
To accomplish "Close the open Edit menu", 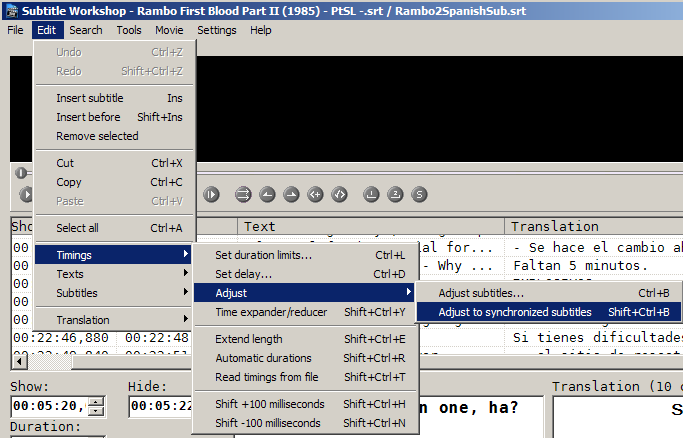I will point(47,30).
